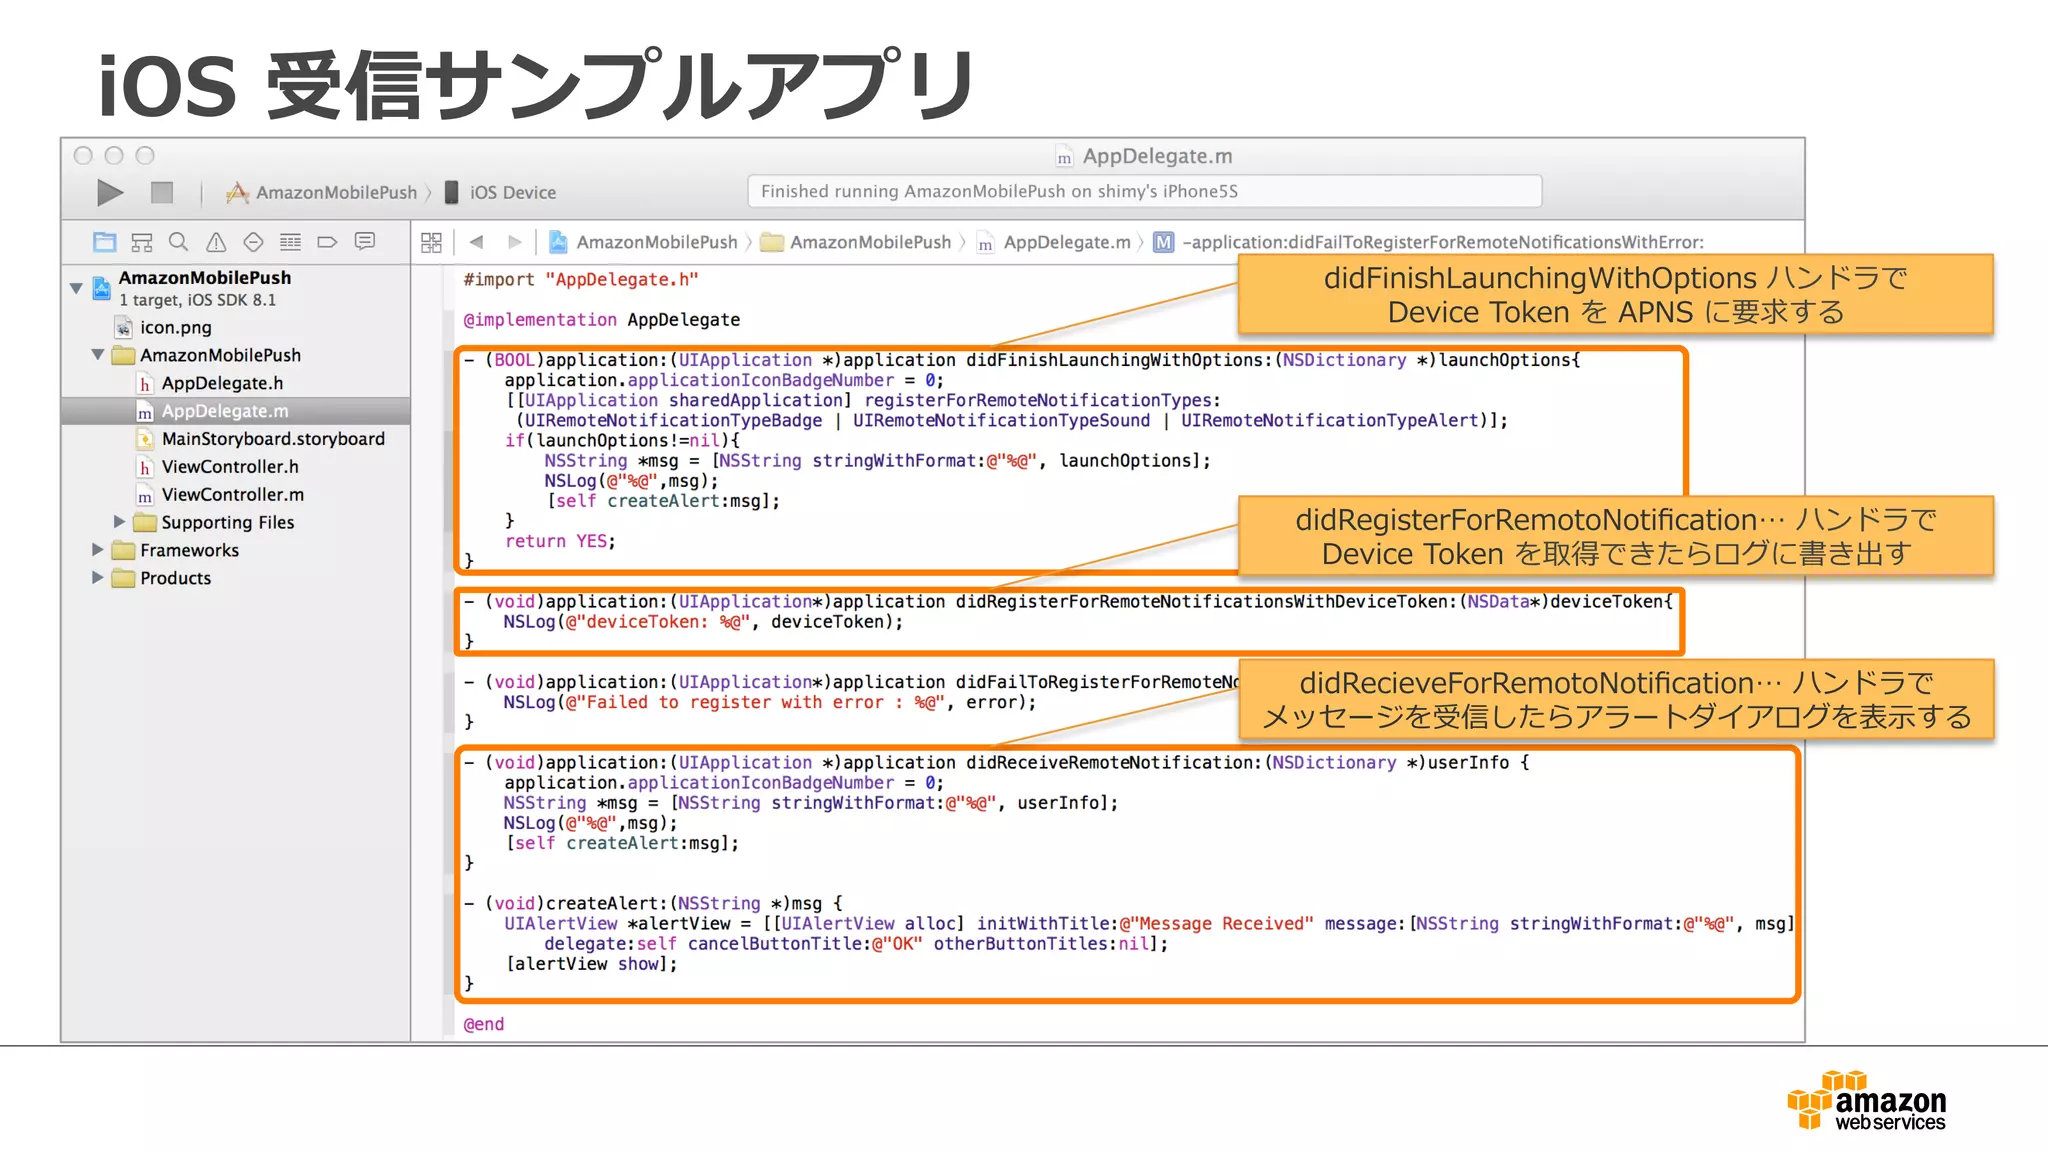Viewport: 2048px width, 1152px height.
Task: Click the activity status field
Action: pos(1145,191)
